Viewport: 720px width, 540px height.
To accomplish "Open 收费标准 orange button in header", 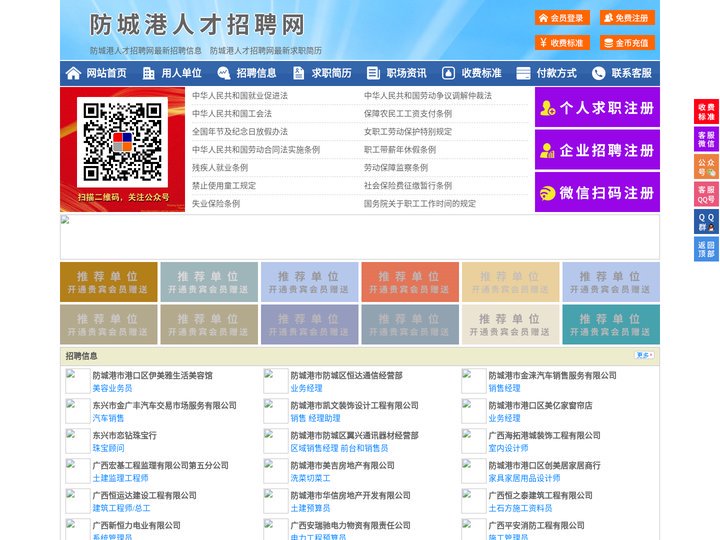I will 562,43.
